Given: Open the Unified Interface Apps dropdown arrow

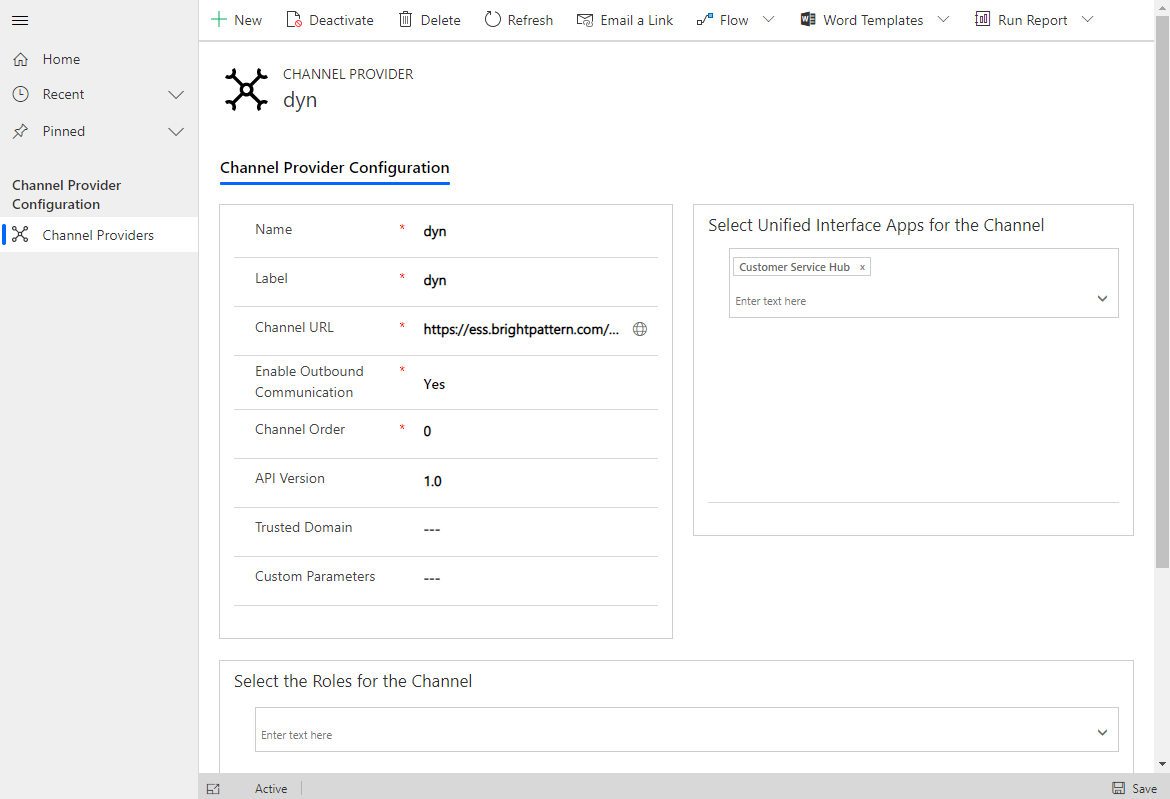Looking at the screenshot, I should tap(1102, 298).
